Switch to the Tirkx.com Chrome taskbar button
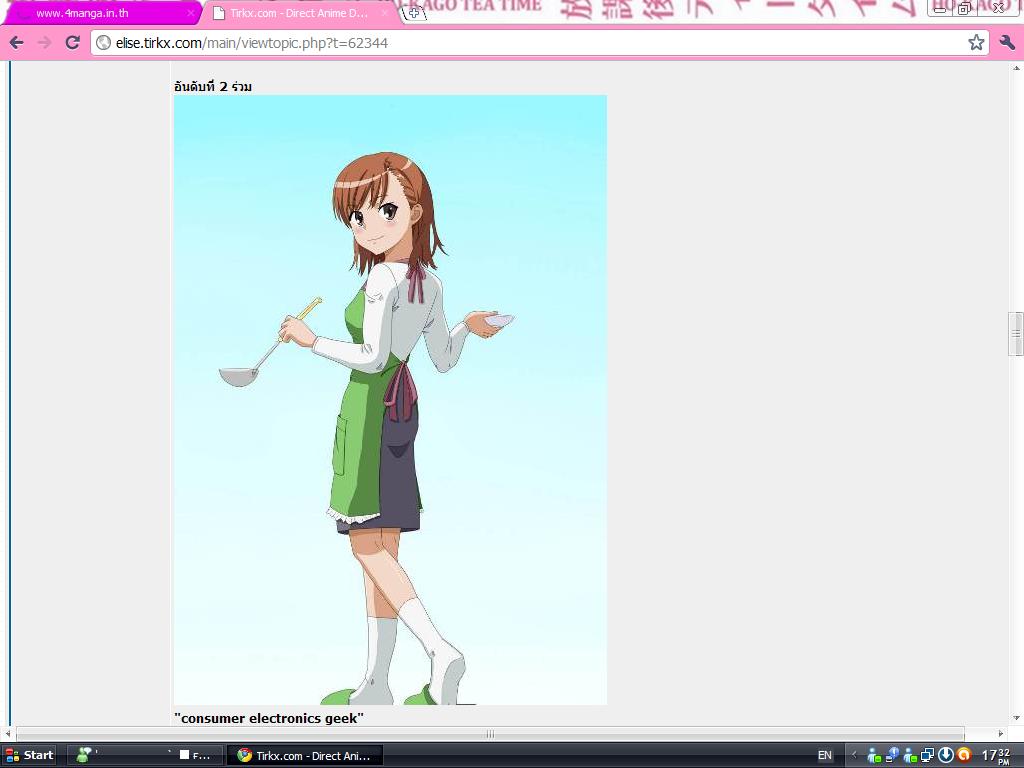 [305, 756]
